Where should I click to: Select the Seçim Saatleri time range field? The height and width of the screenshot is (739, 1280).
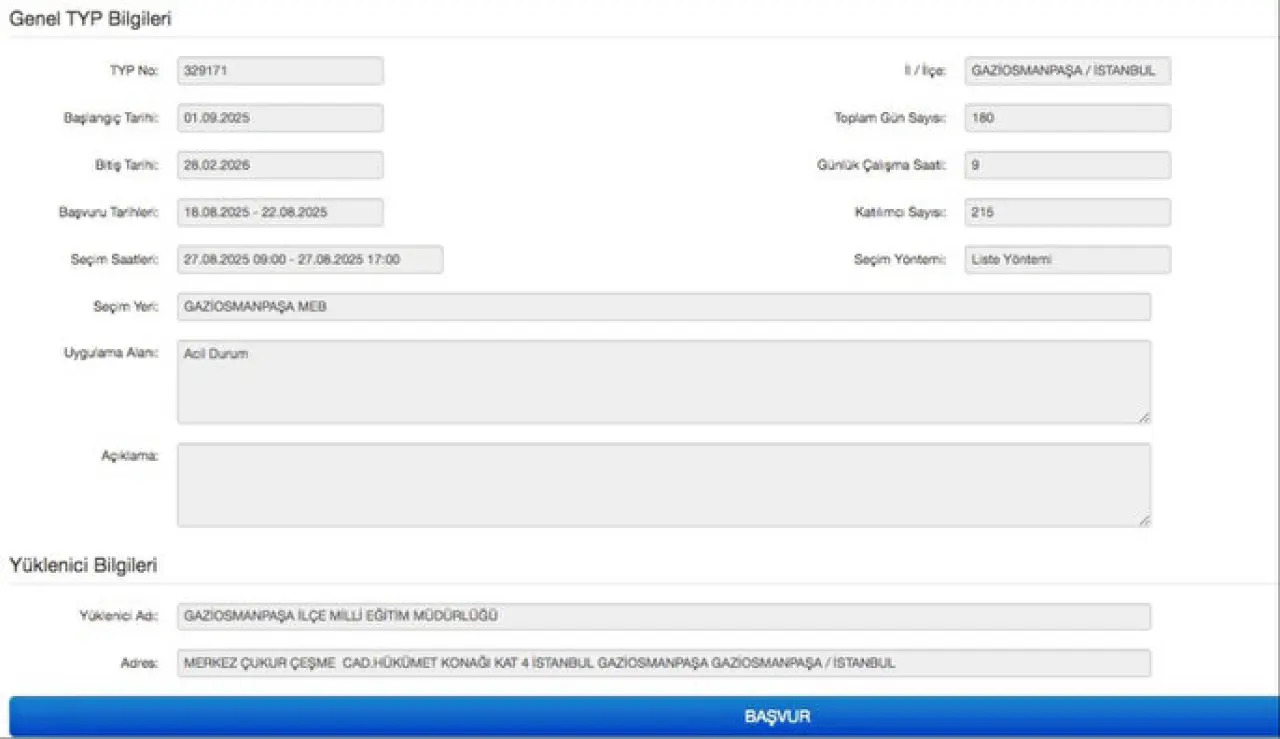(310, 259)
